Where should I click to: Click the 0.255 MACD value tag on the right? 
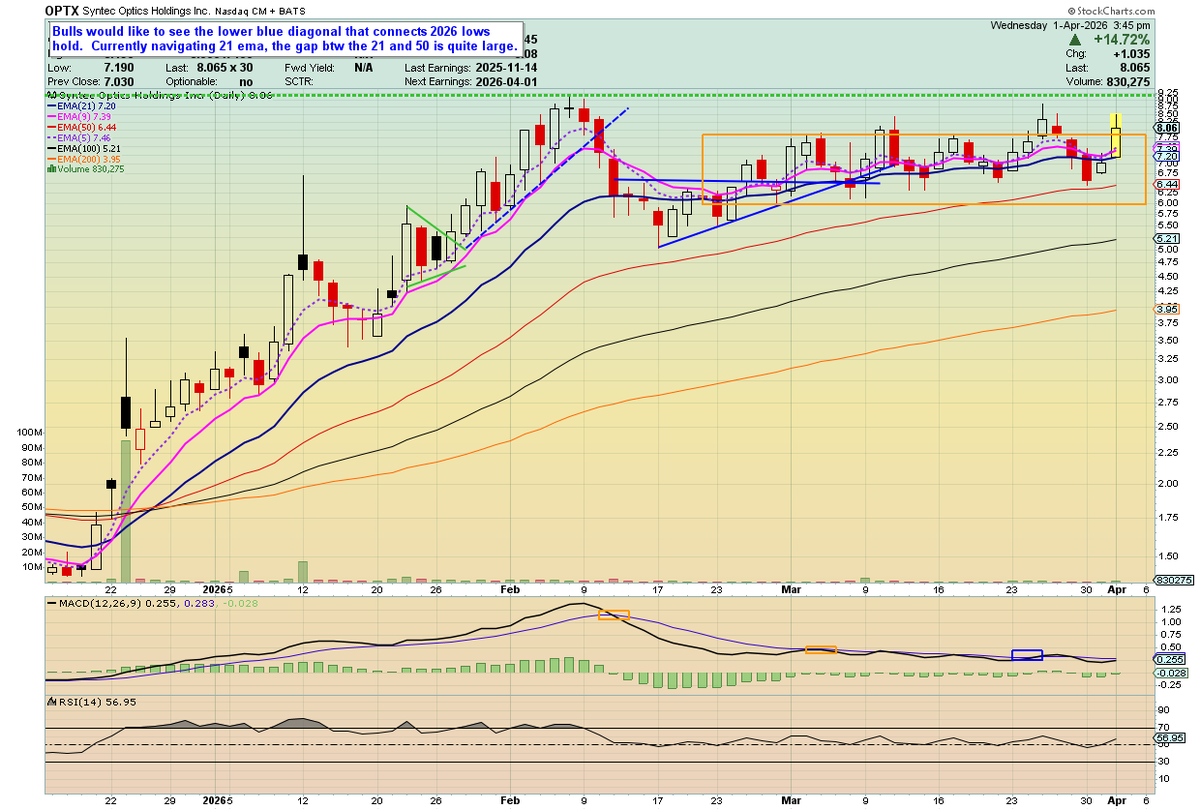coord(1169,660)
